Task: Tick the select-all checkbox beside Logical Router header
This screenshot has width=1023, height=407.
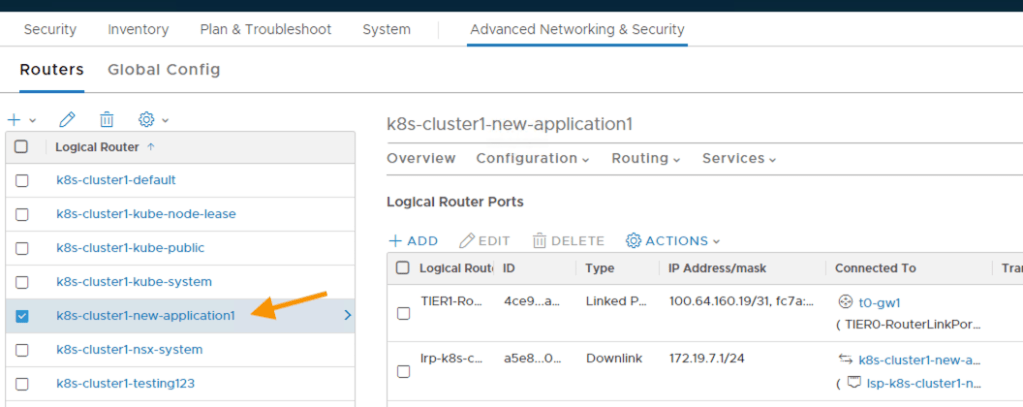Action: [x=22, y=146]
